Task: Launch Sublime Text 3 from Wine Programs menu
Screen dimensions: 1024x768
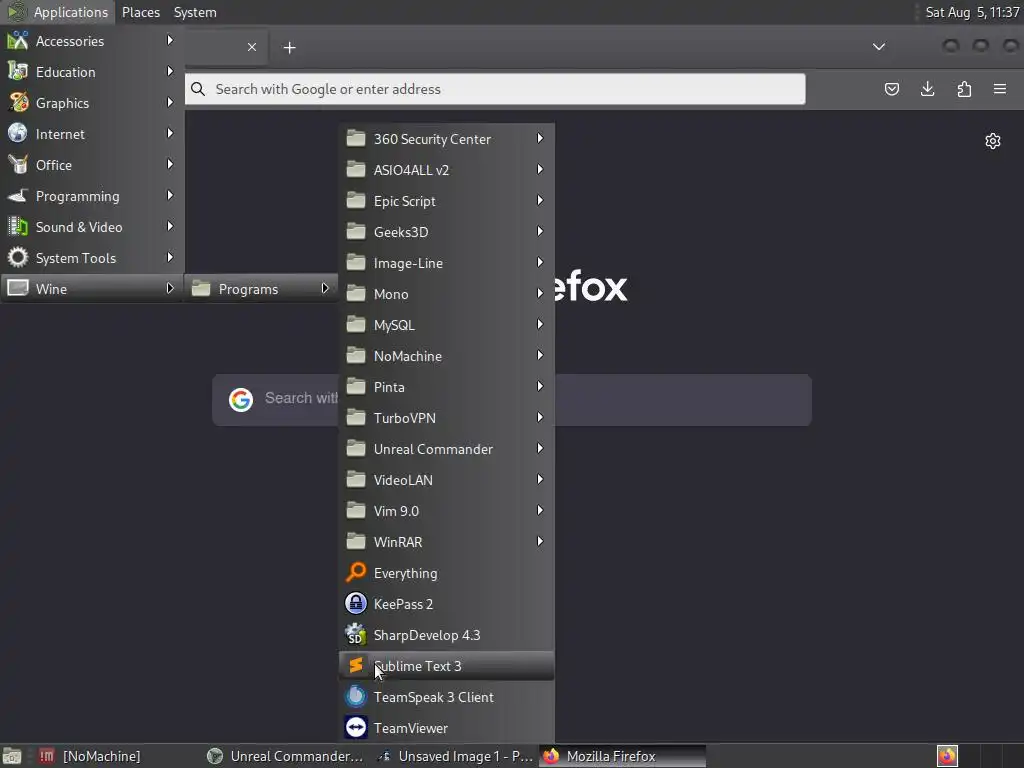Action: 447,666
